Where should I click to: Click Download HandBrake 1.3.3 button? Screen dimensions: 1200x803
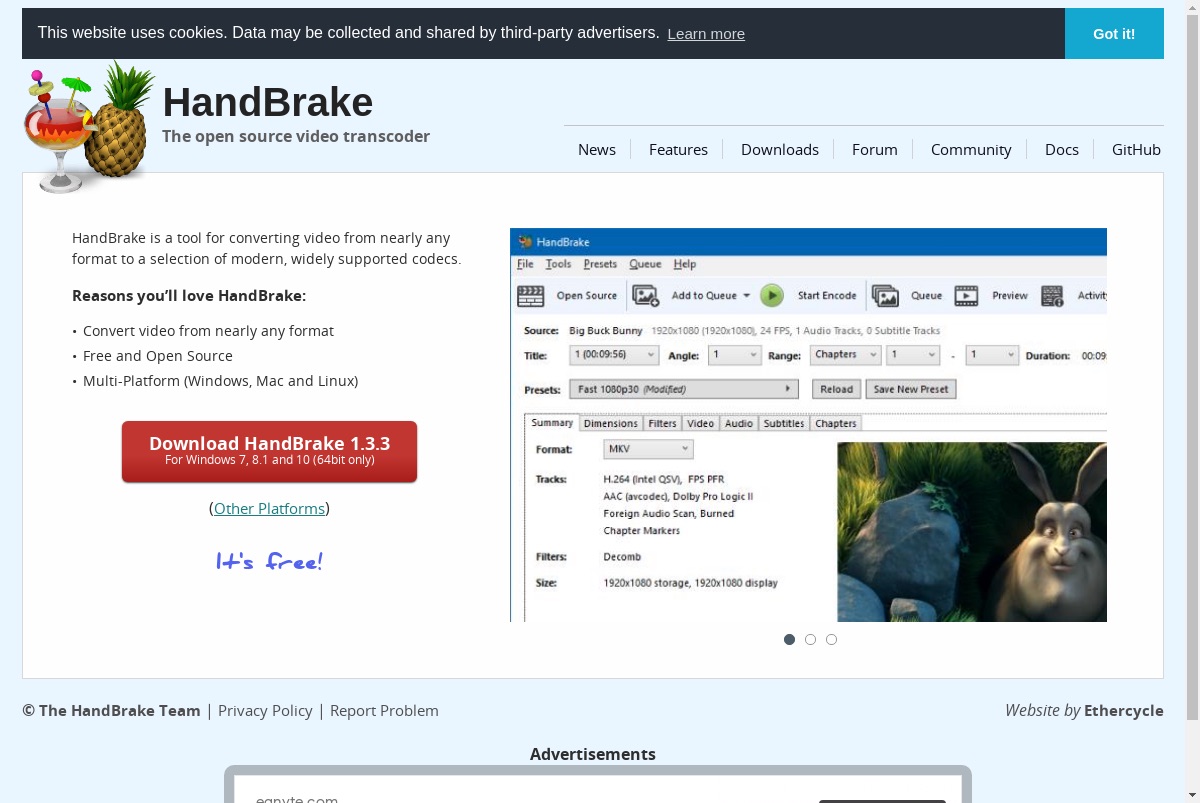pos(269,451)
